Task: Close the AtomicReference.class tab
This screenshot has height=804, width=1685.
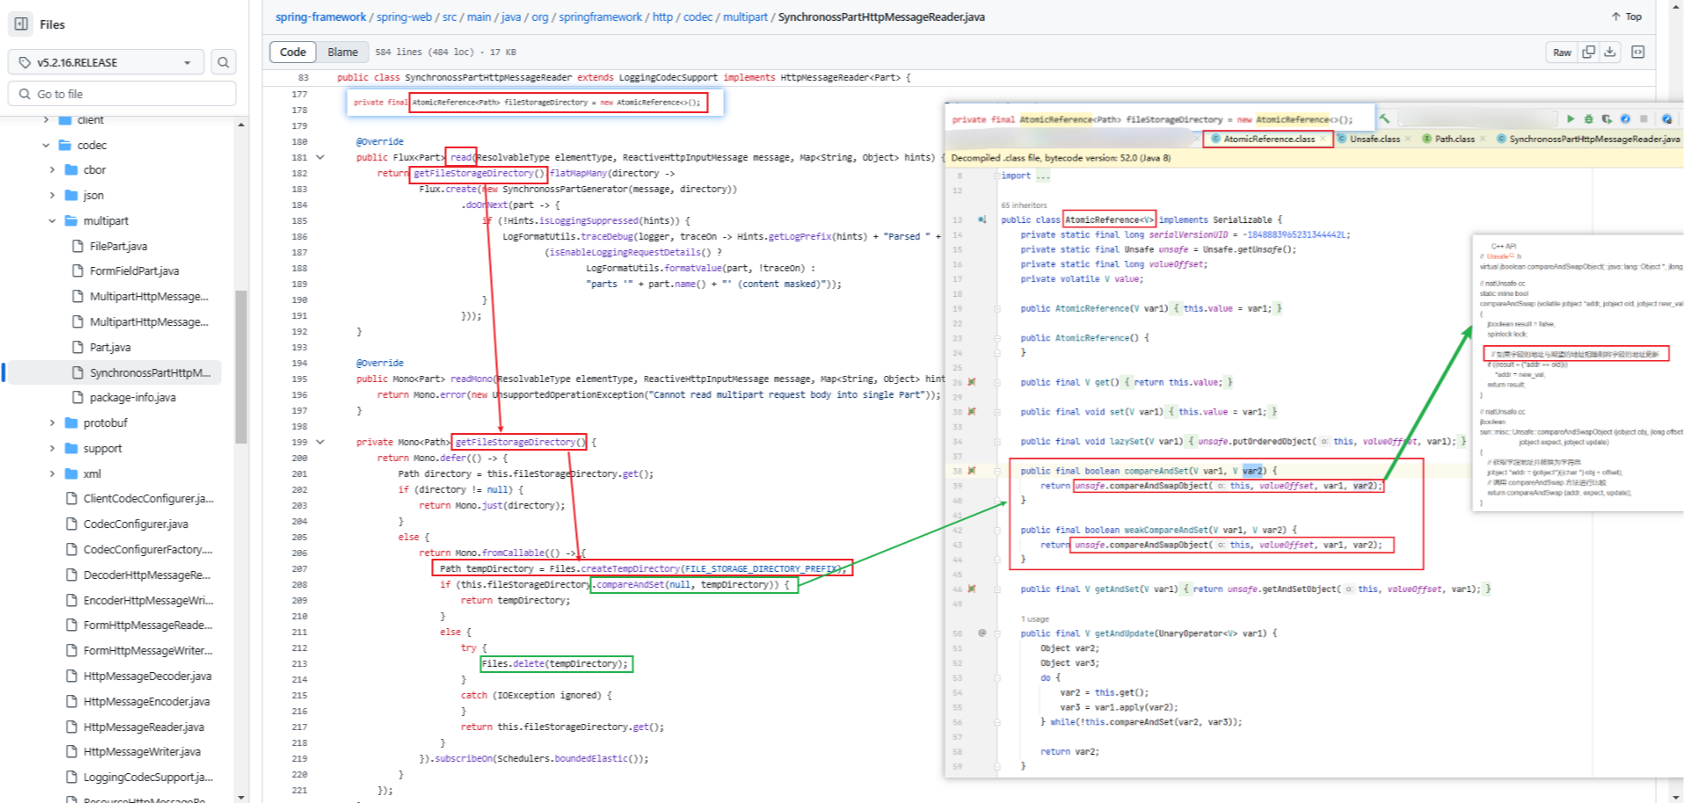Action: [1322, 139]
